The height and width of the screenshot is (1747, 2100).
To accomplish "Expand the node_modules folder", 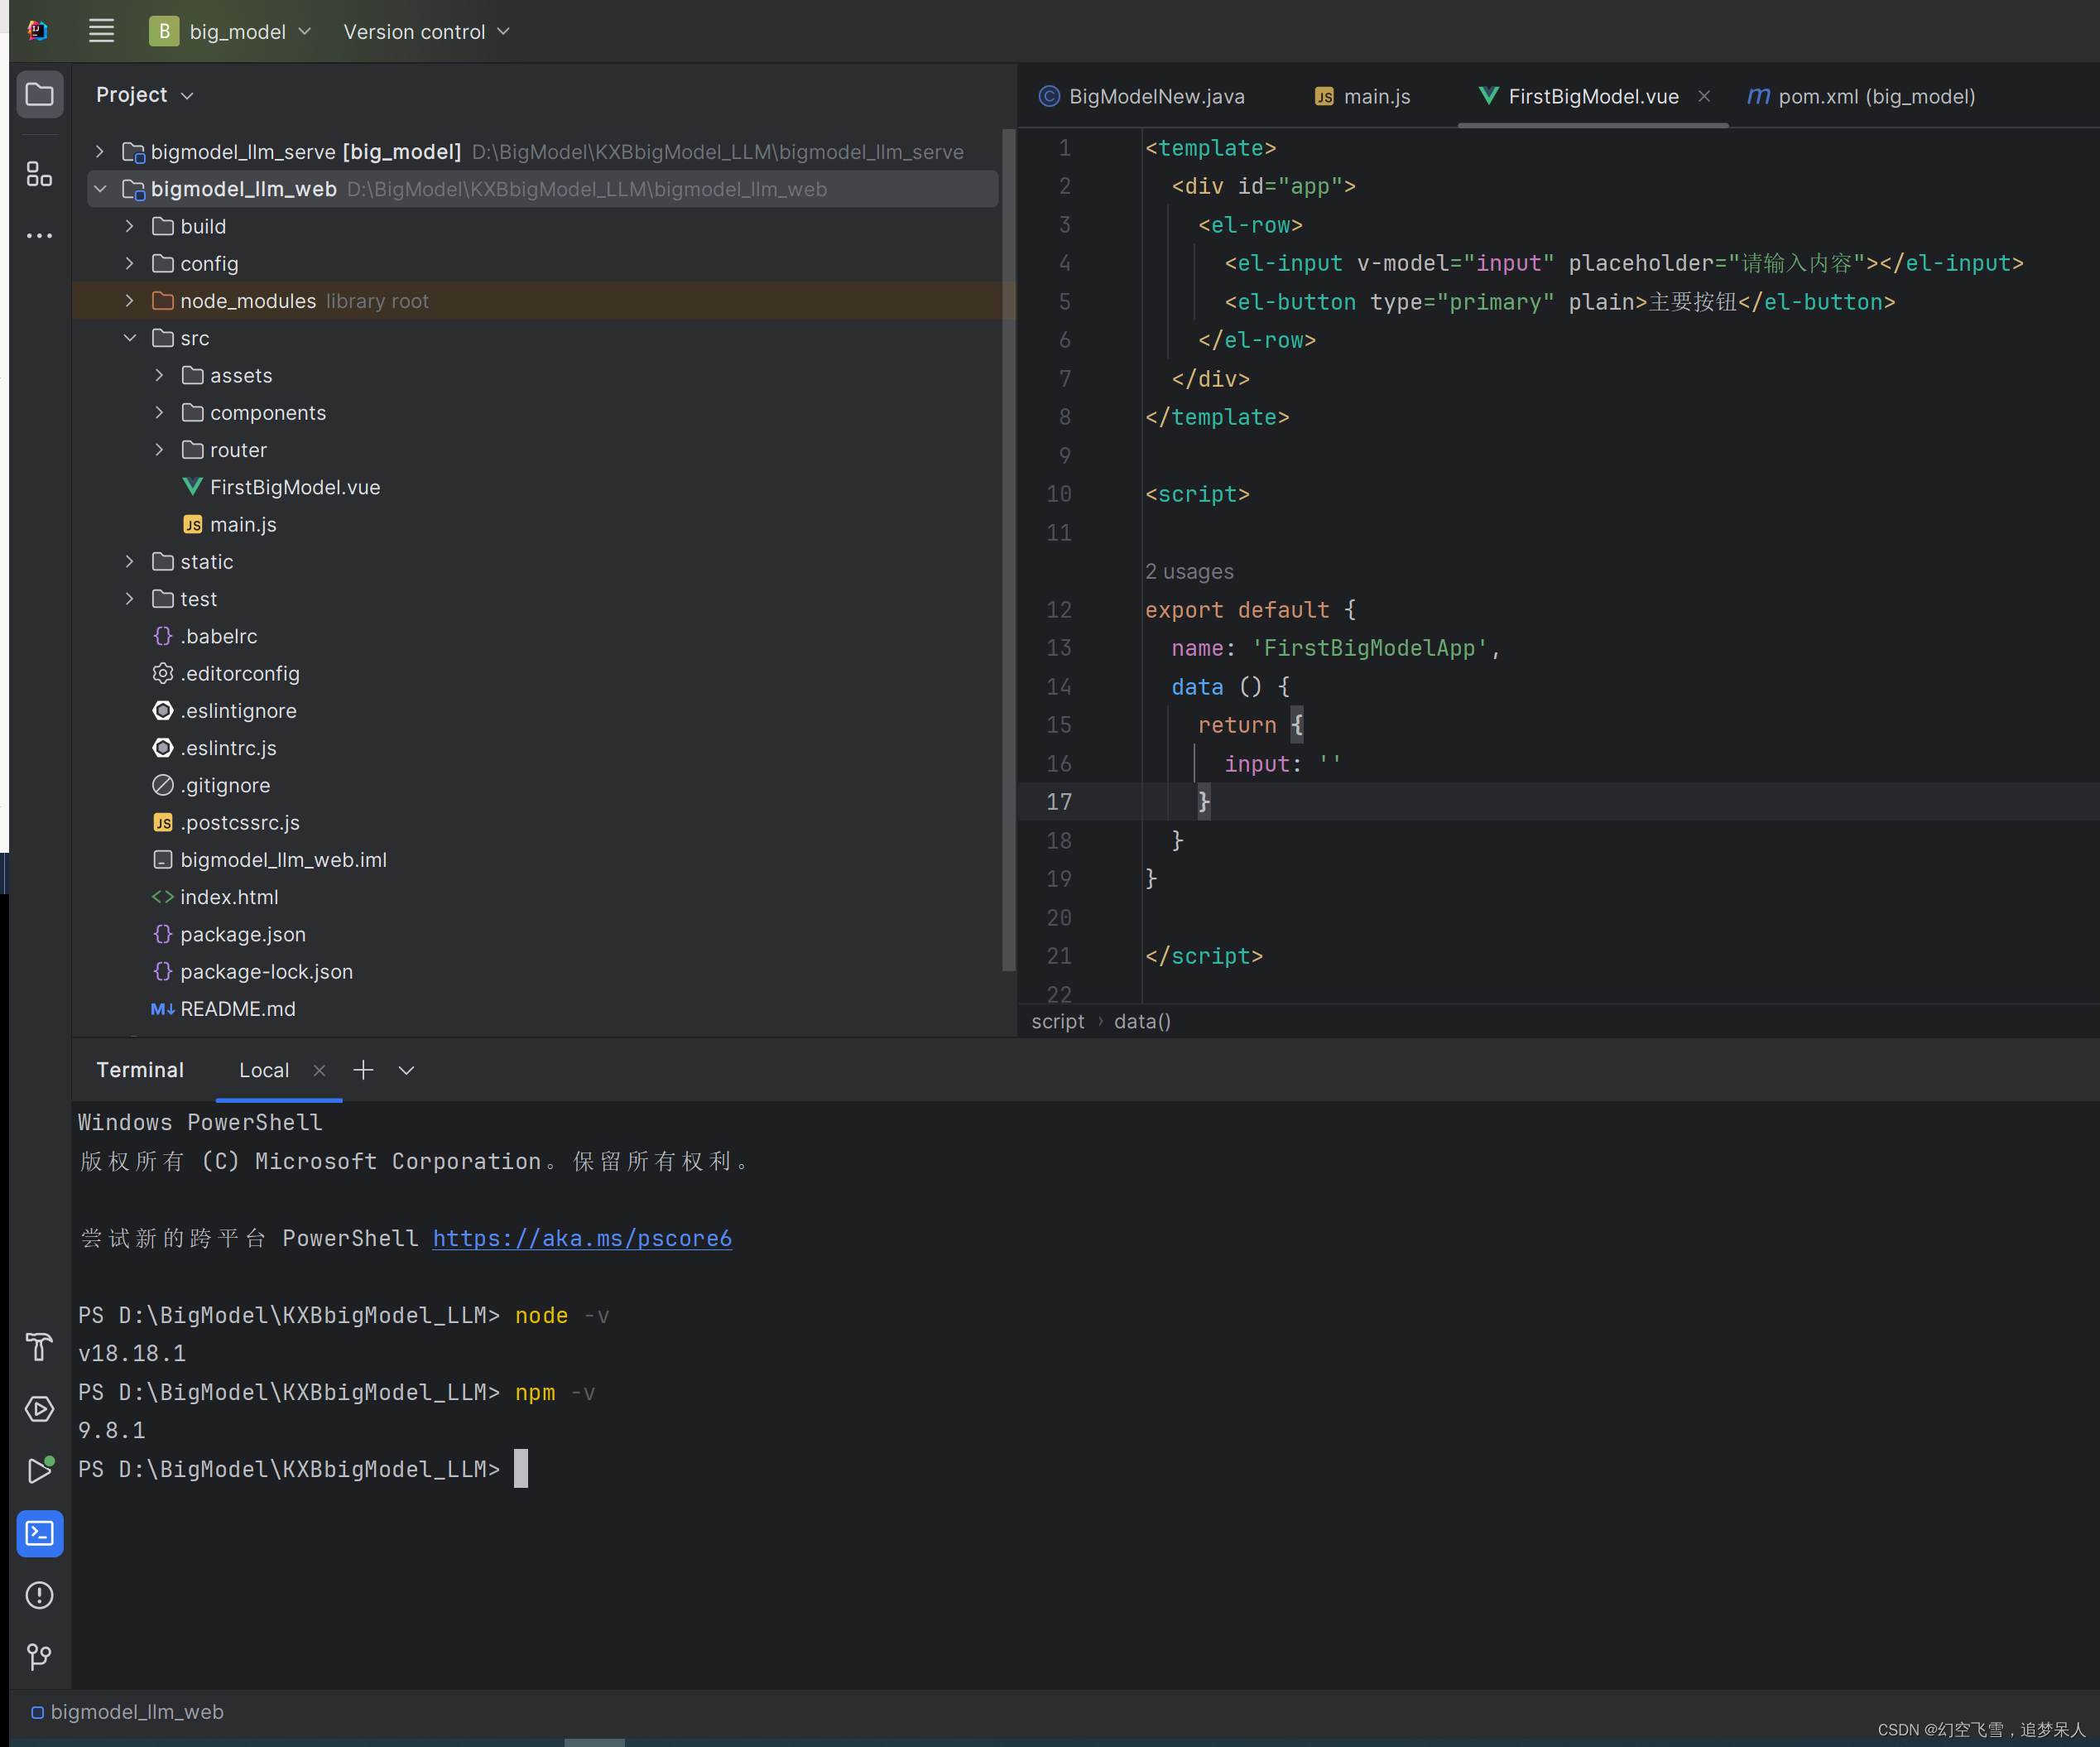I will pos(129,301).
